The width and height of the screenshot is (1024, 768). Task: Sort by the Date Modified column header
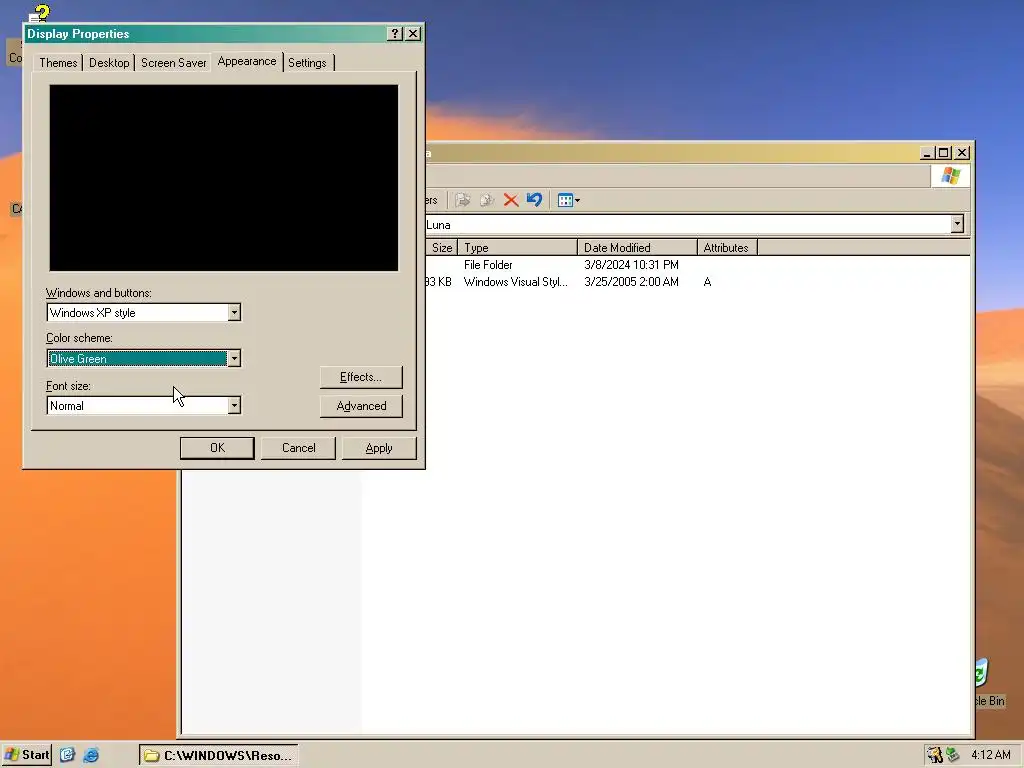[637, 248]
